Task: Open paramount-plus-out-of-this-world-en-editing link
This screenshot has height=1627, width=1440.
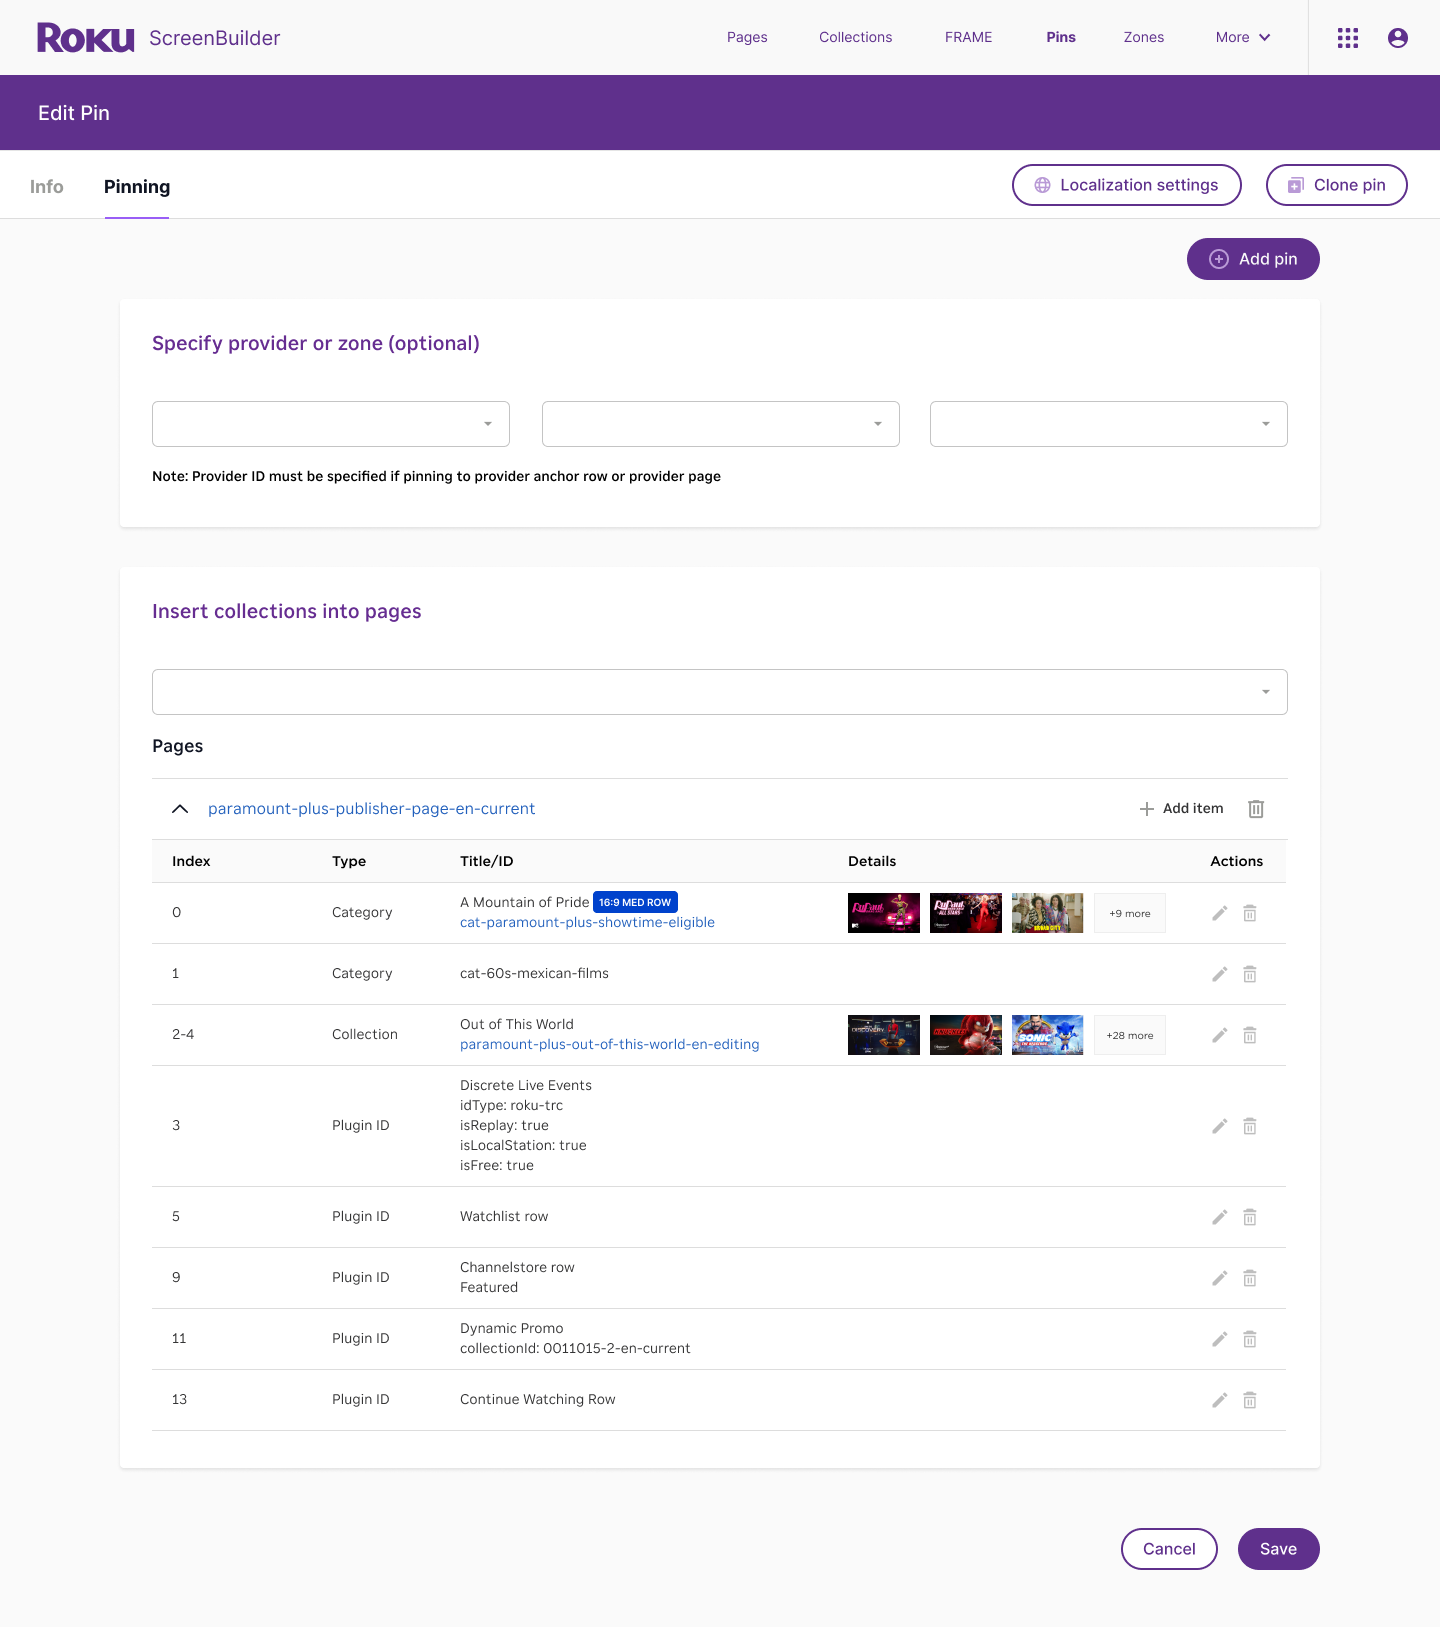Action: (x=609, y=1045)
